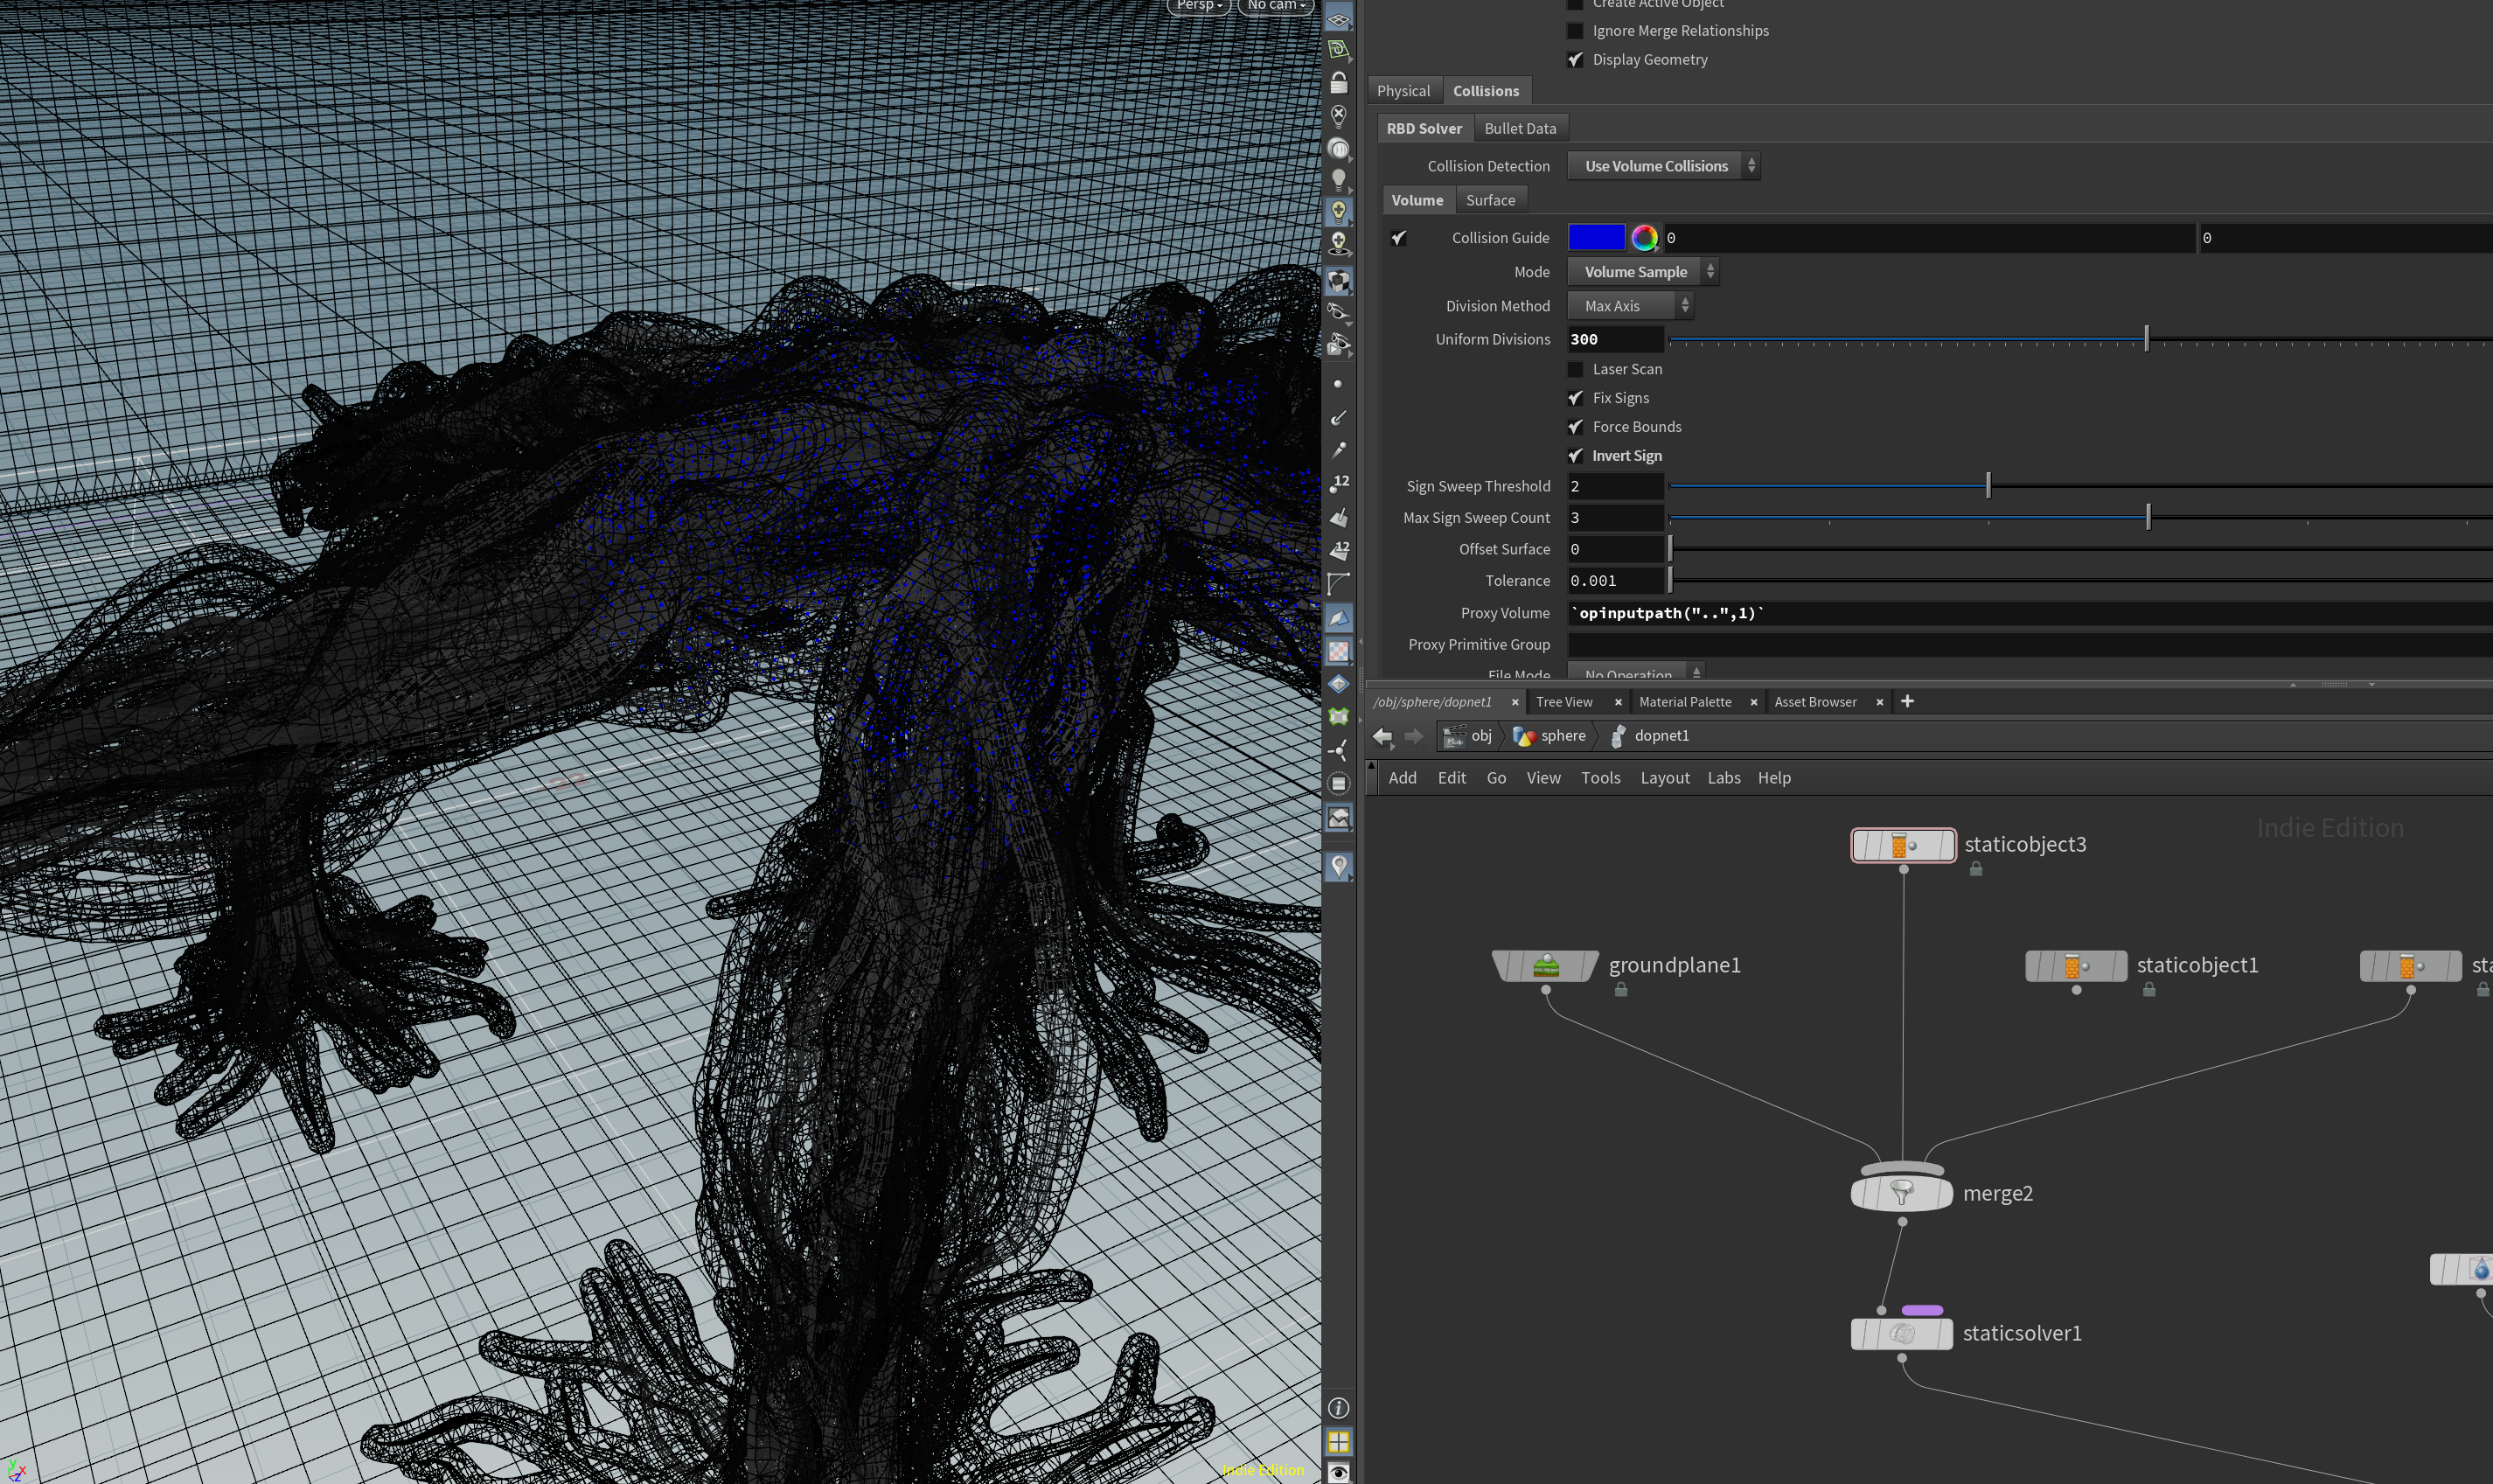Screen dimensions: 2493x1484
Task: Open the Layout menu
Action: point(1665,778)
